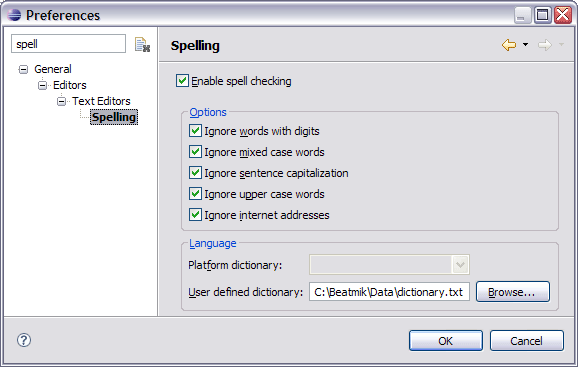This screenshot has height=367, width=578.
Task: Maximize the Preferences window
Action: pyautogui.click(x=542, y=15)
